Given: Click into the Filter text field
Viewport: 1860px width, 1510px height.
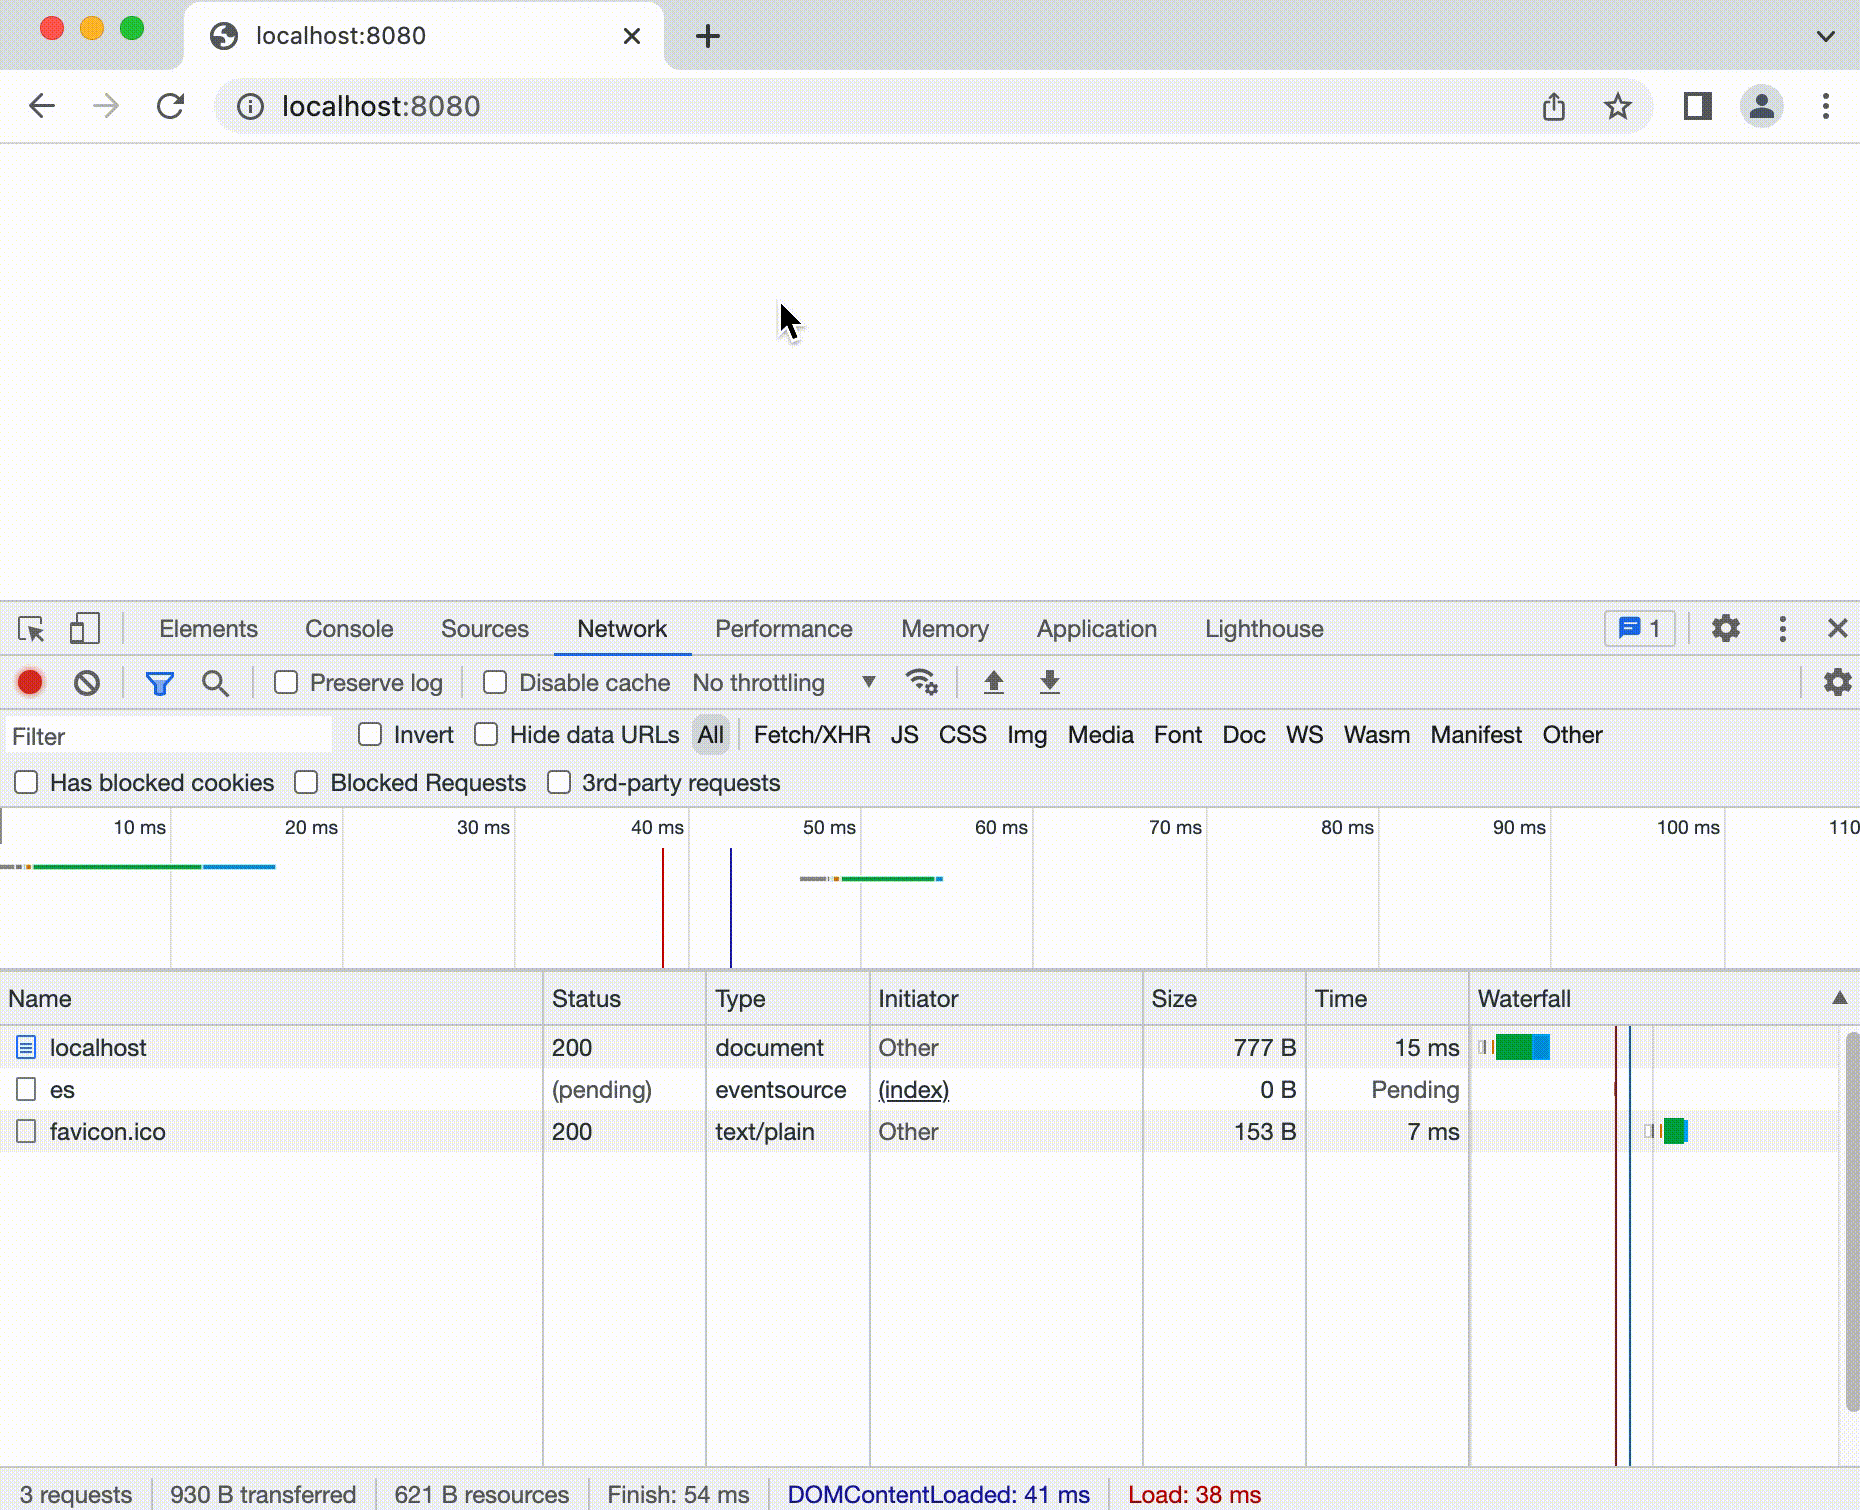Looking at the screenshot, I should 168,736.
